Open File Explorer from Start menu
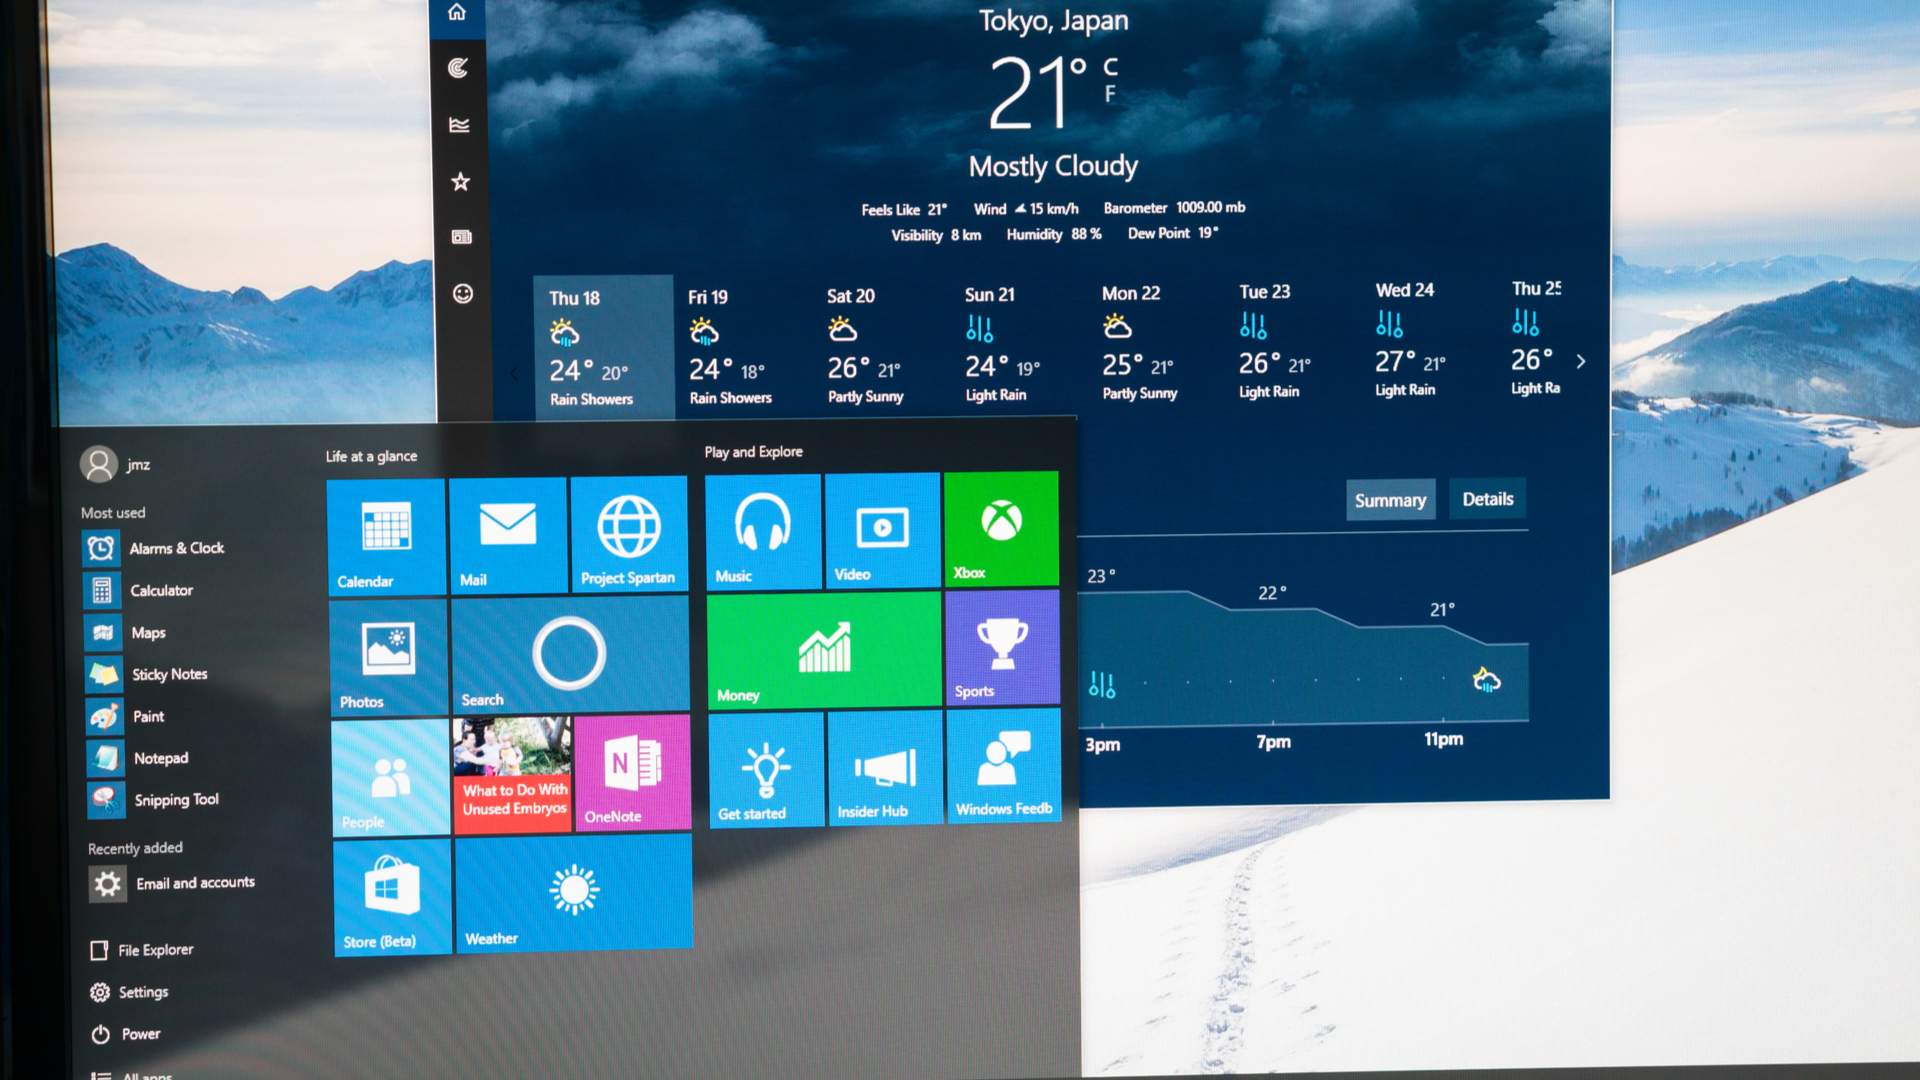The width and height of the screenshot is (1920, 1080). [x=142, y=950]
